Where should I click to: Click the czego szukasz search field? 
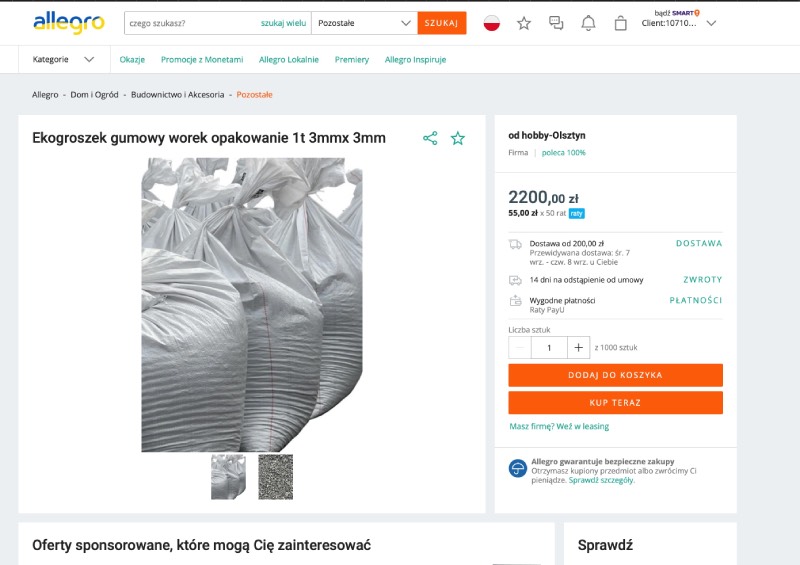pos(191,23)
